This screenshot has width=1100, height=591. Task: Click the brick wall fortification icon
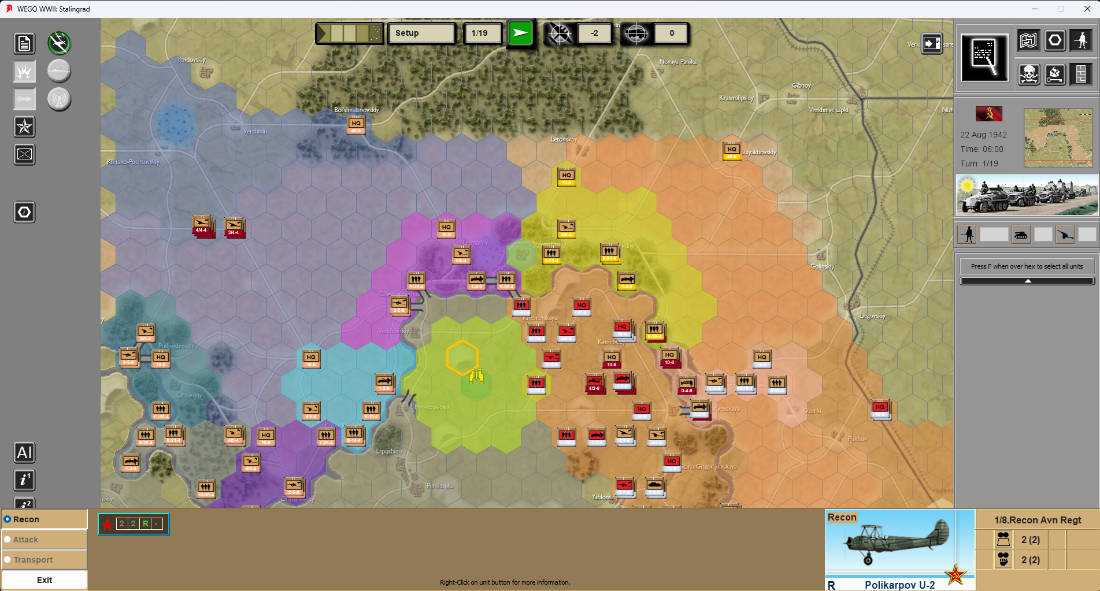click(x=1081, y=74)
